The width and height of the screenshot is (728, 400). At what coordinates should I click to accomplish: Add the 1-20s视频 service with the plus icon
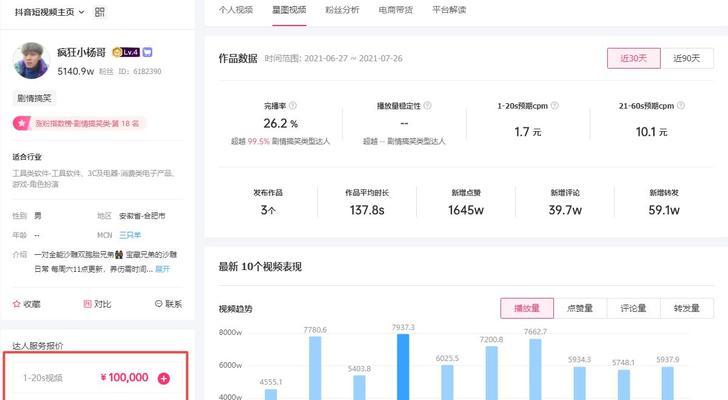point(164,378)
